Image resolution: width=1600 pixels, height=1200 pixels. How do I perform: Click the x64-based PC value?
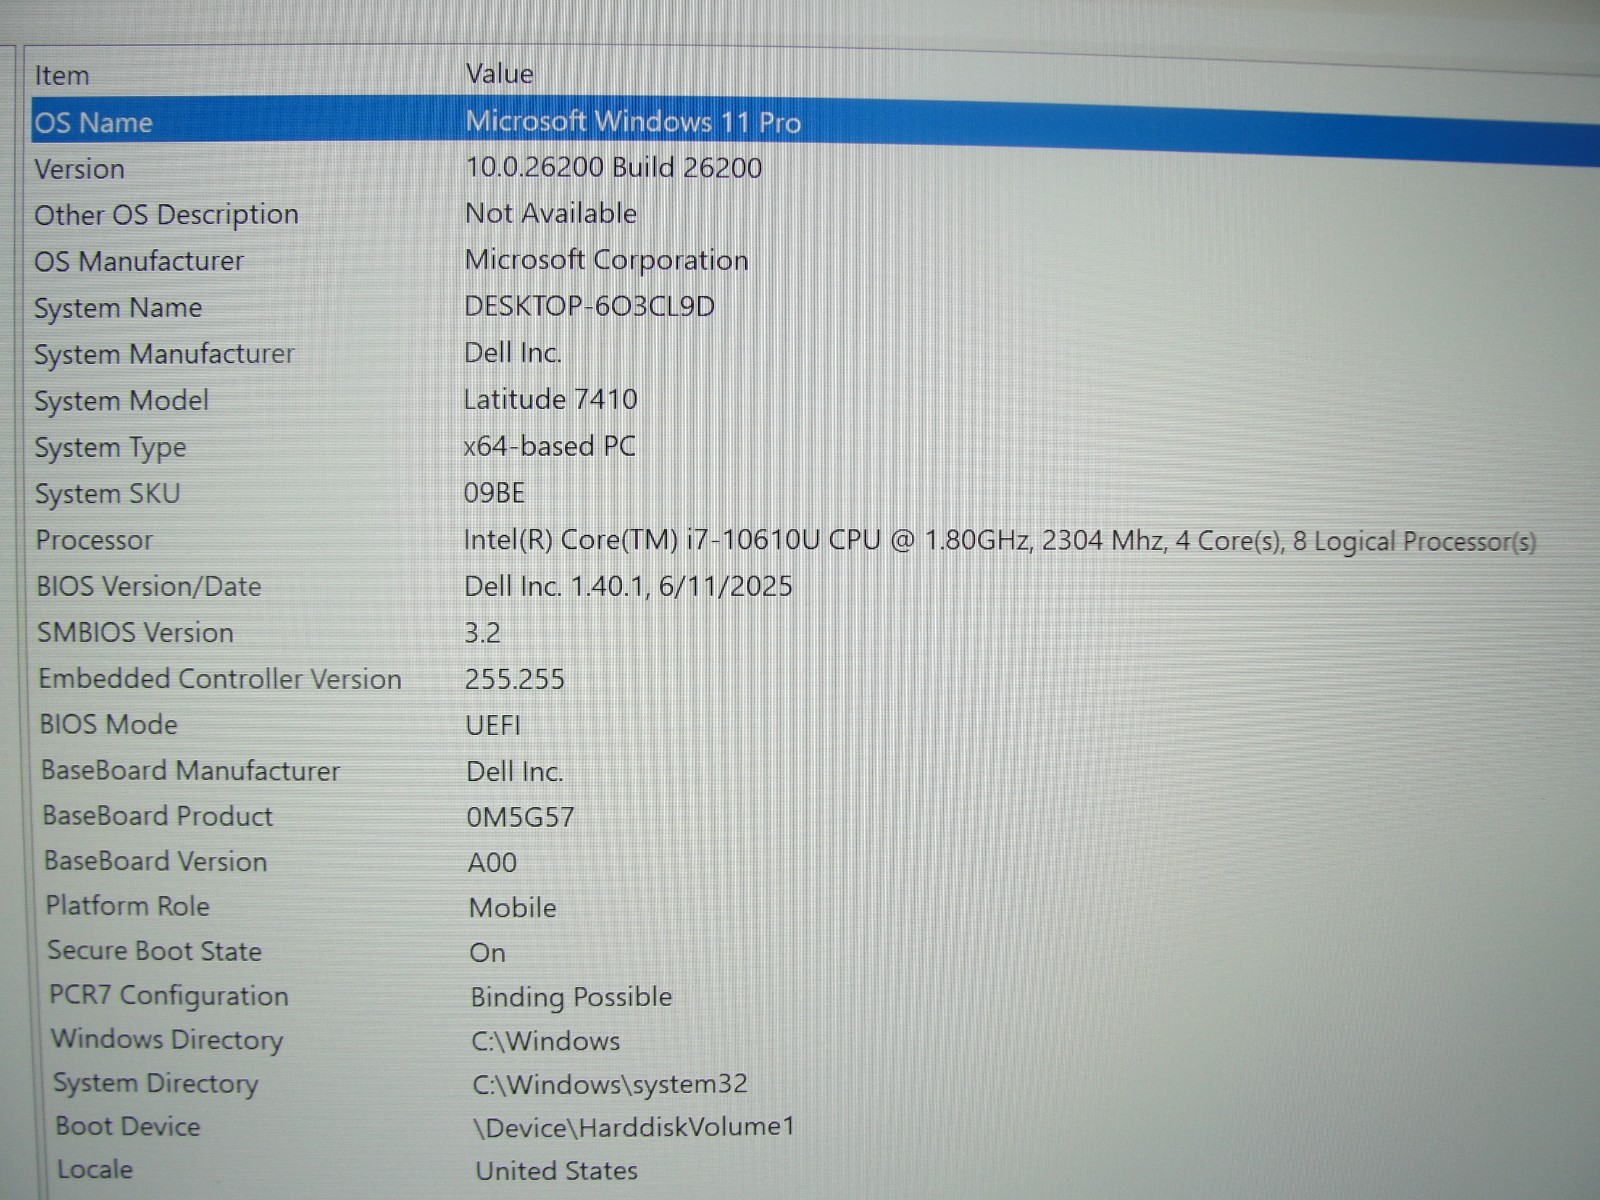tap(549, 446)
